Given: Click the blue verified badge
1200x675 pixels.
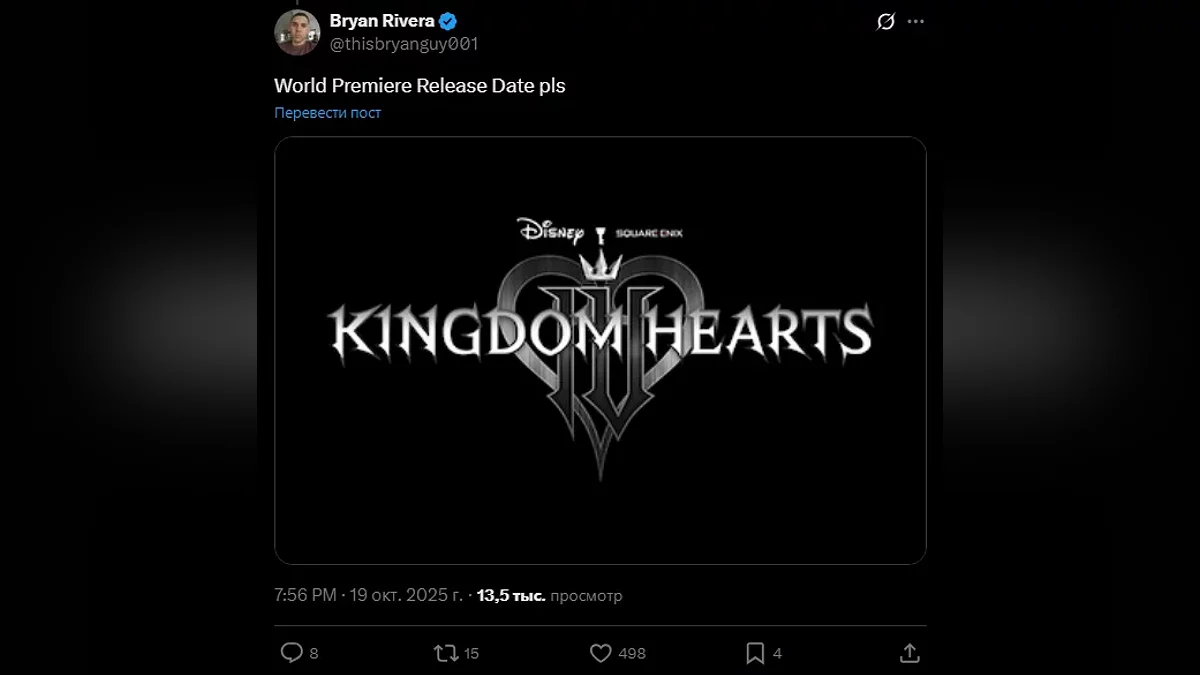Looking at the screenshot, I should pos(450,21).
